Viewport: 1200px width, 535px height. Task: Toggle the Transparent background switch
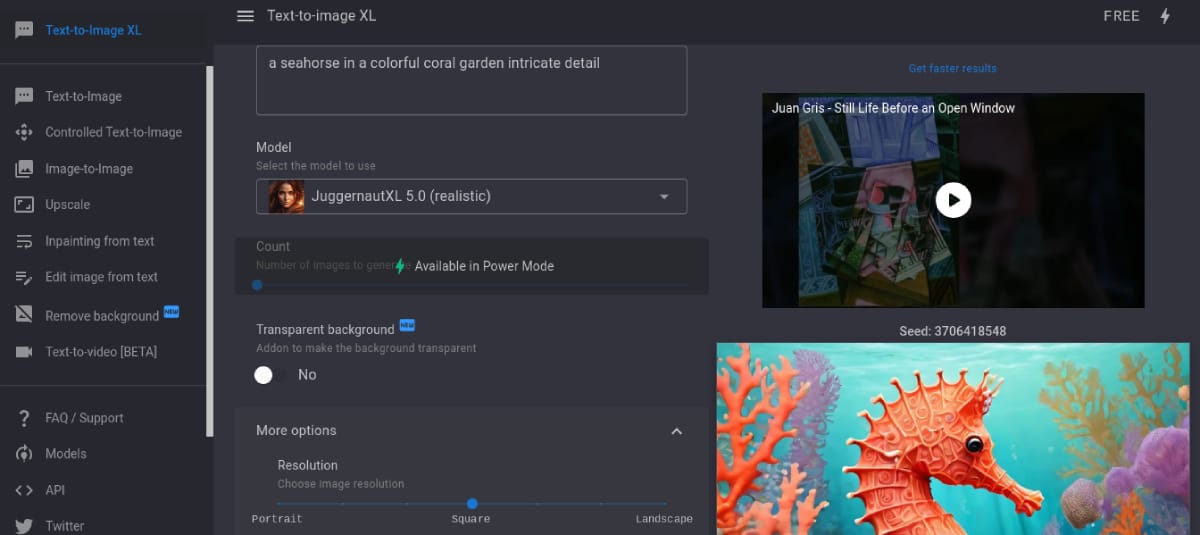tap(268, 375)
